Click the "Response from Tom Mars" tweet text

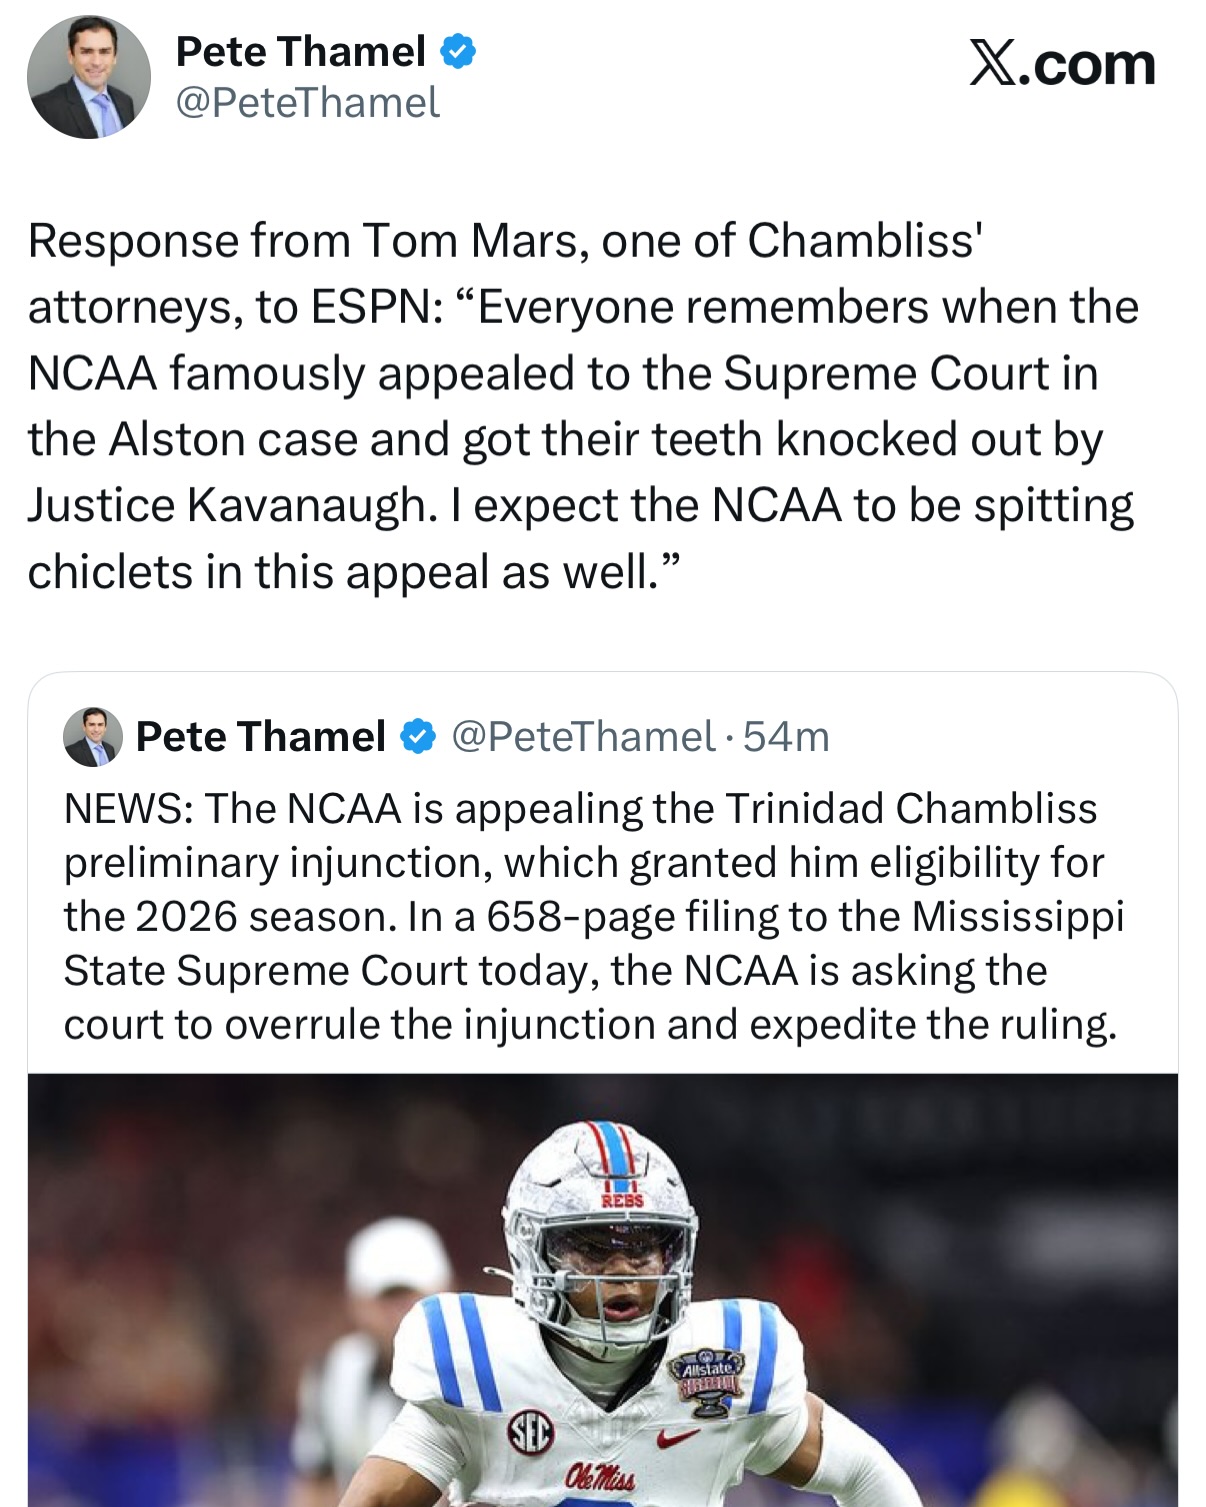(580, 406)
